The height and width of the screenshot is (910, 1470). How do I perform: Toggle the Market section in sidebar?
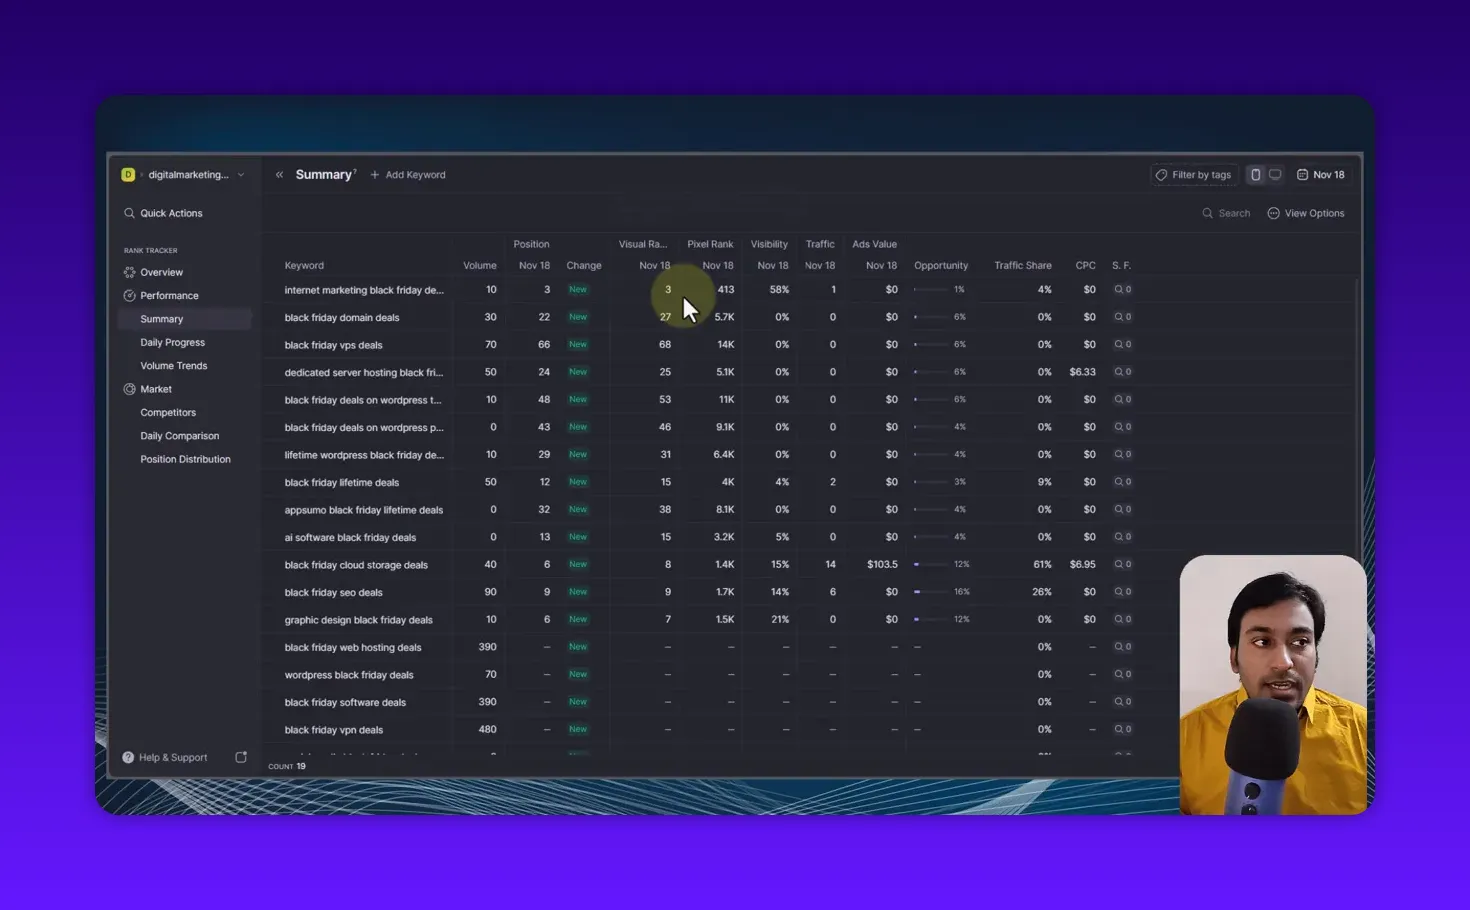click(x=132, y=389)
